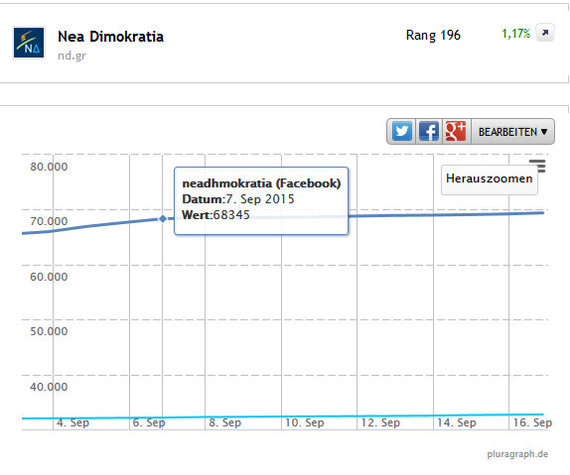Viewport: 570px width, 475px height.
Task: Click the Wert:68345 tooltip value
Action: click(x=216, y=215)
